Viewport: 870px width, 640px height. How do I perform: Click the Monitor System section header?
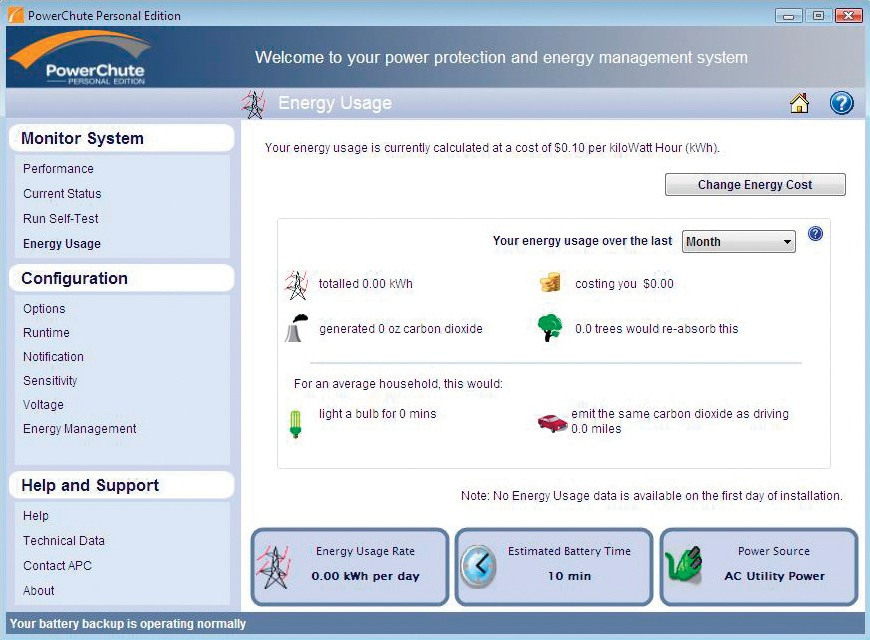tap(122, 138)
